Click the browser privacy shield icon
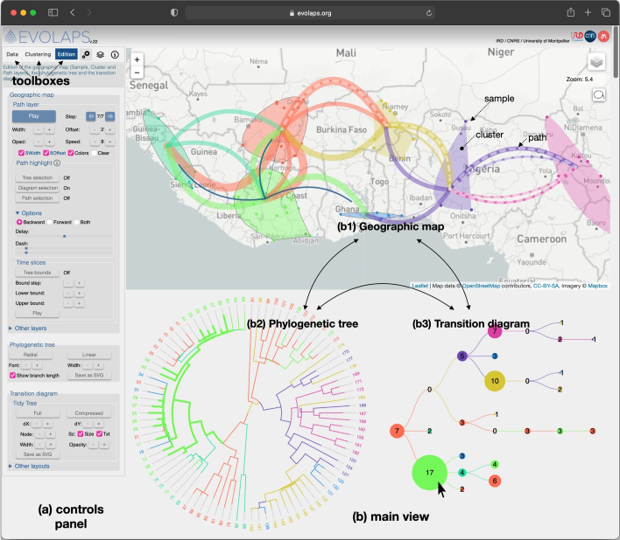The height and width of the screenshot is (540, 620). pyautogui.click(x=174, y=13)
